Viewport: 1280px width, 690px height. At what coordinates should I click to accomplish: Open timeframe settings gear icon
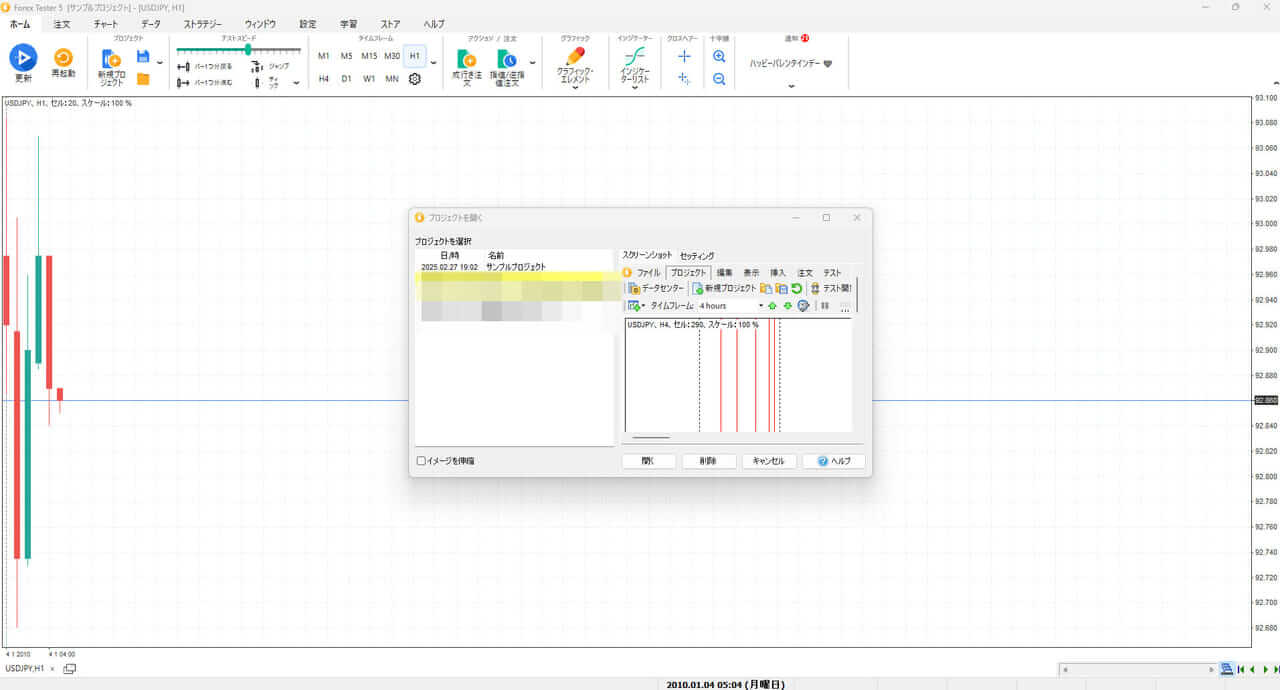415,78
